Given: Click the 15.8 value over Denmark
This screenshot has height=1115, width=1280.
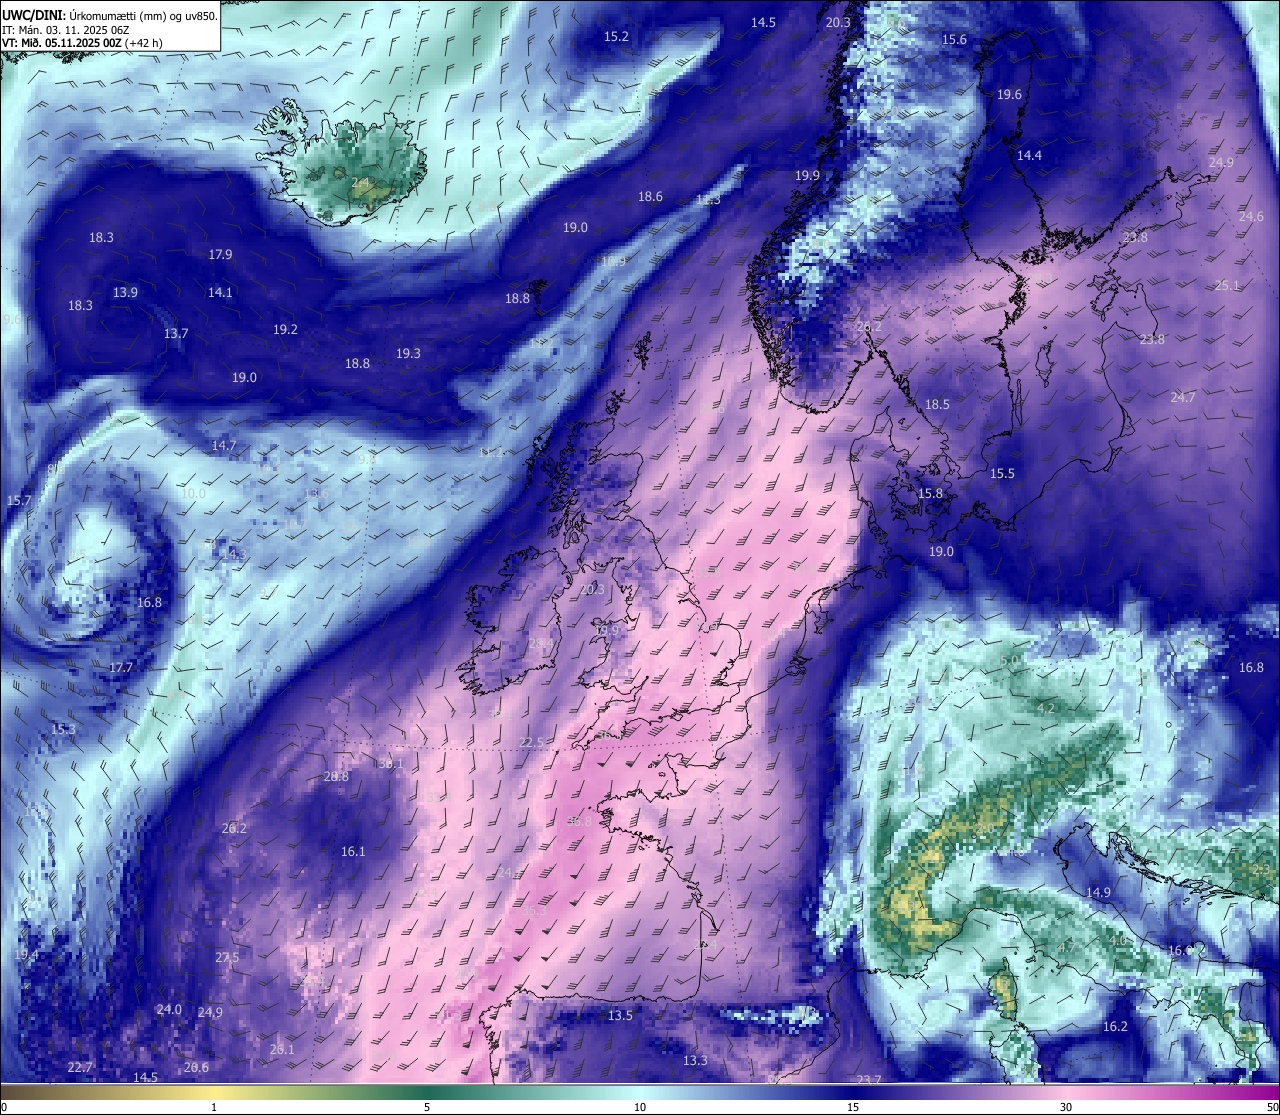Looking at the screenshot, I should 930,494.
